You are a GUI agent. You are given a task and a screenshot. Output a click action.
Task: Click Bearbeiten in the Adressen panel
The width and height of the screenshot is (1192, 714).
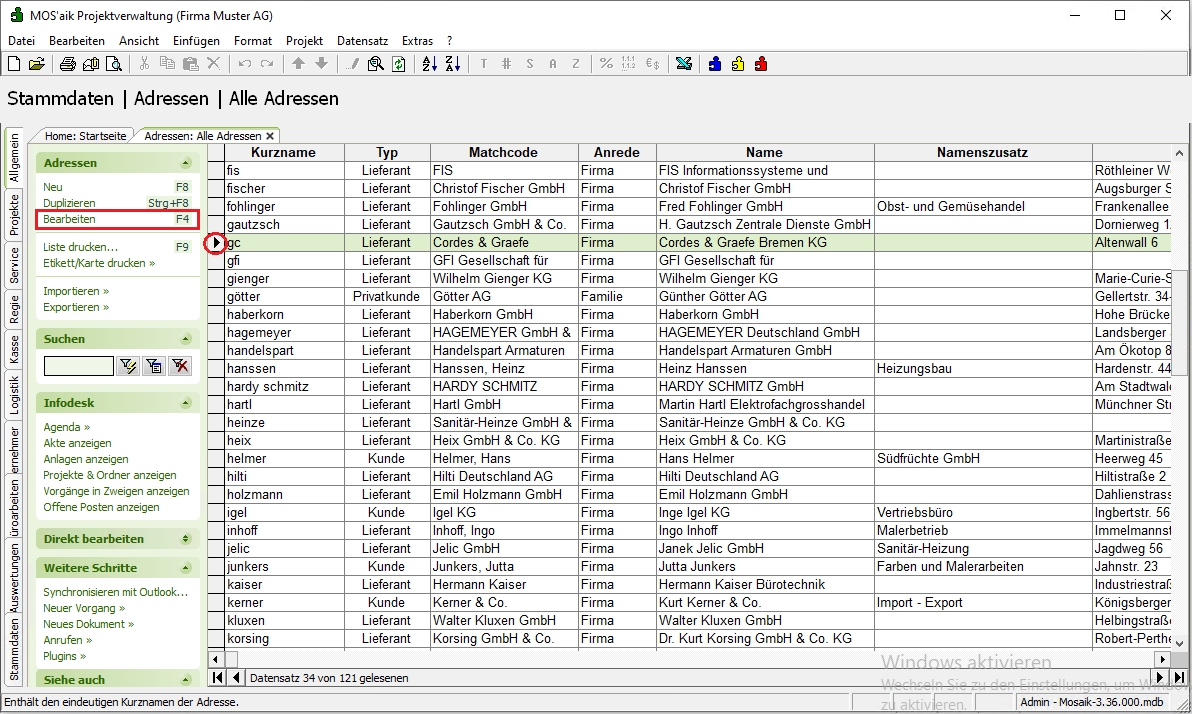tap(70, 219)
